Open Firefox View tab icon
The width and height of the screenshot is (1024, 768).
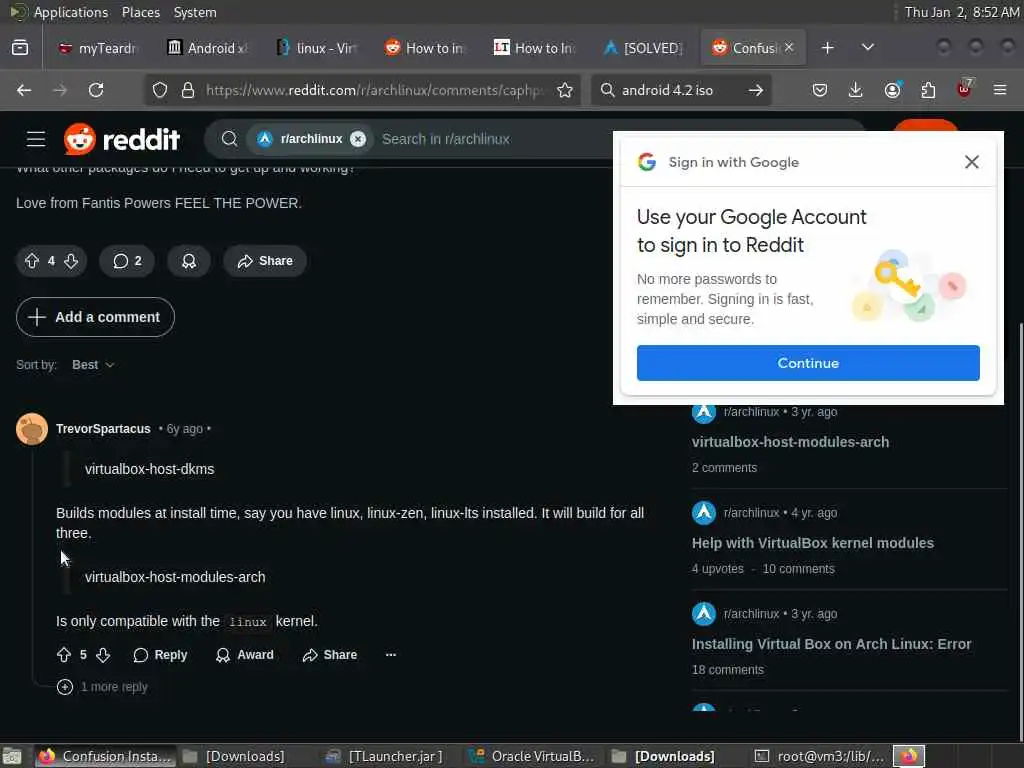20,48
